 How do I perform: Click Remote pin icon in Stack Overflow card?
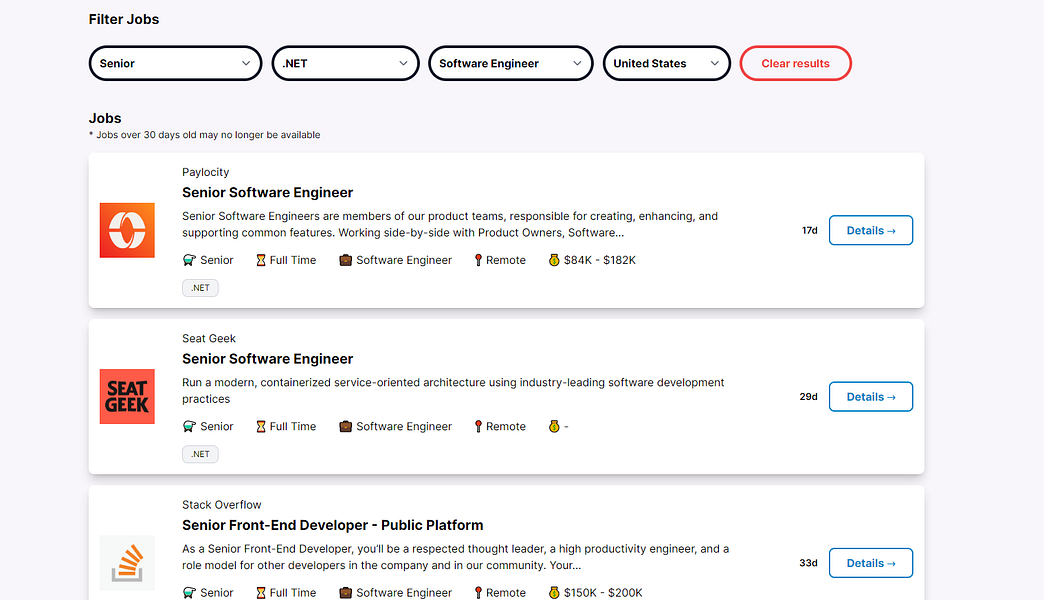(x=478, y=593)
